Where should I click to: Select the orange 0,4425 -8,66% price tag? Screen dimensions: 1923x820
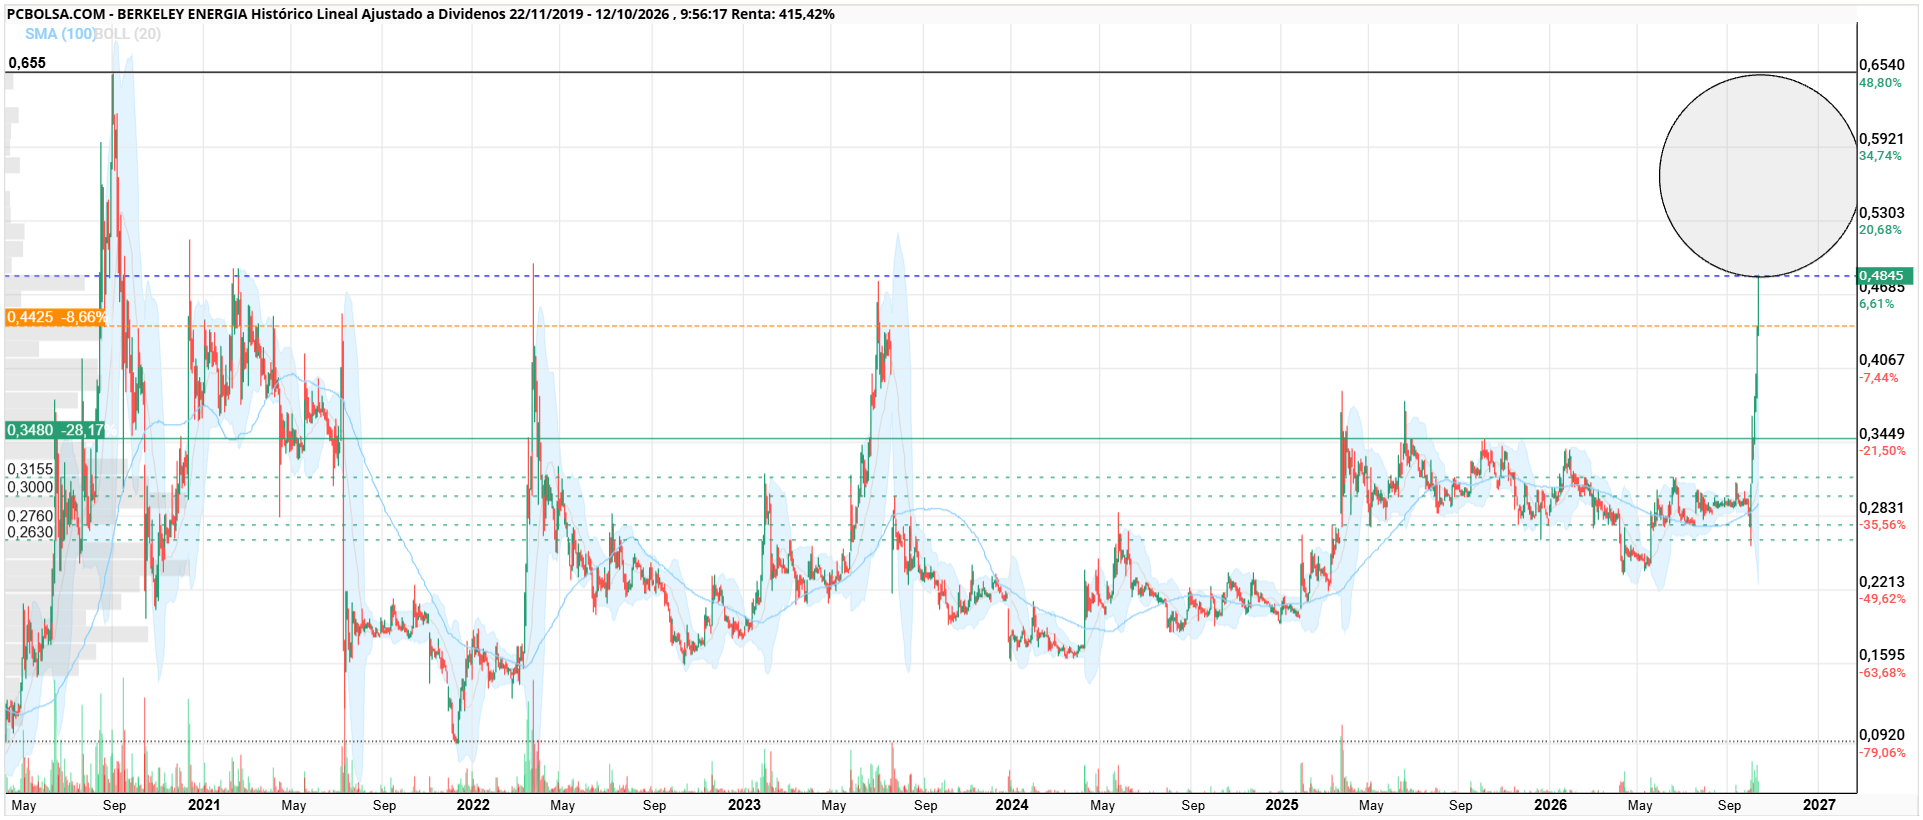pyautogui.click(x=55, y=317)
